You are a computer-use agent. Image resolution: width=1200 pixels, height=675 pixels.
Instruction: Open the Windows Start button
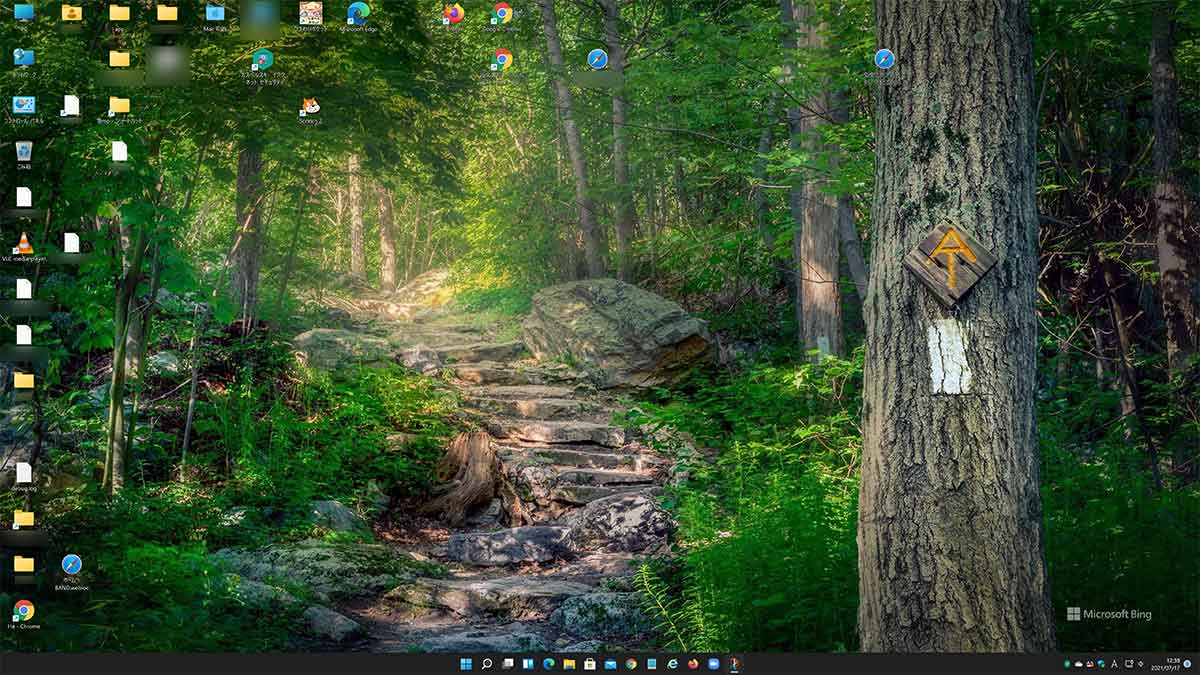tap(466, 664)
